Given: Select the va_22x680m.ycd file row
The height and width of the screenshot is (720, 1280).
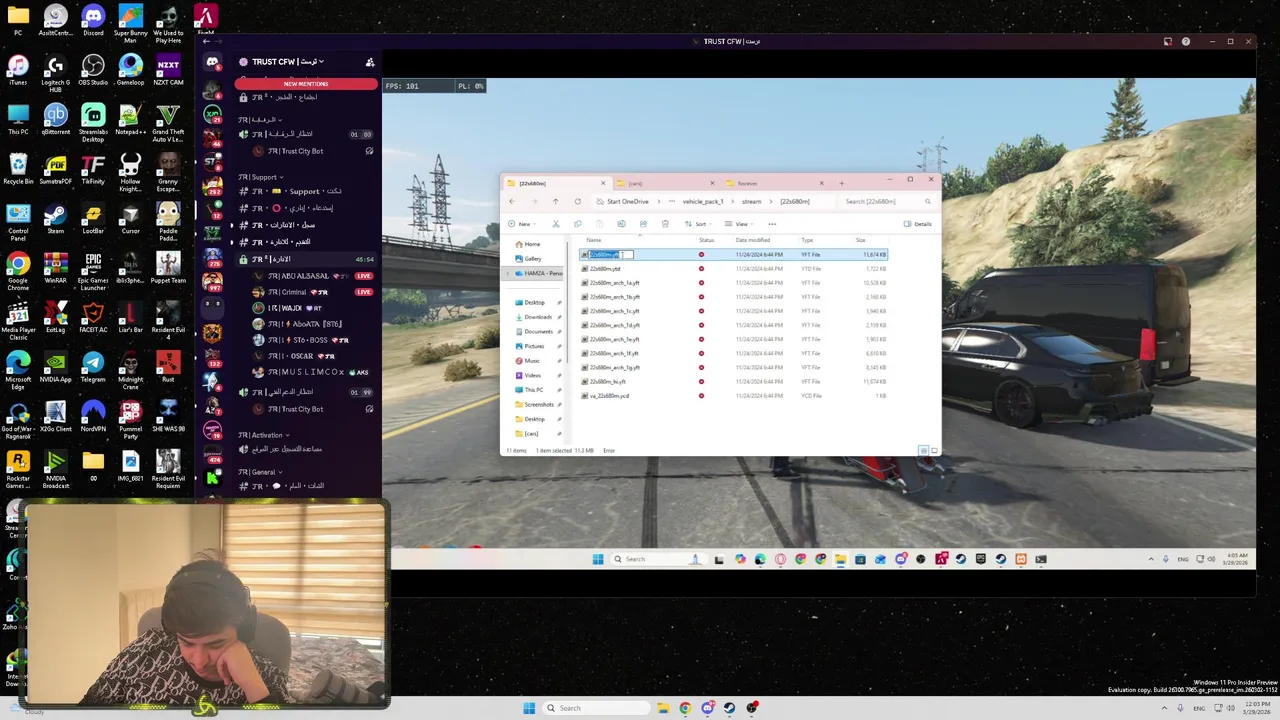Looking at the screenshot, I should [x=733, y=396].
